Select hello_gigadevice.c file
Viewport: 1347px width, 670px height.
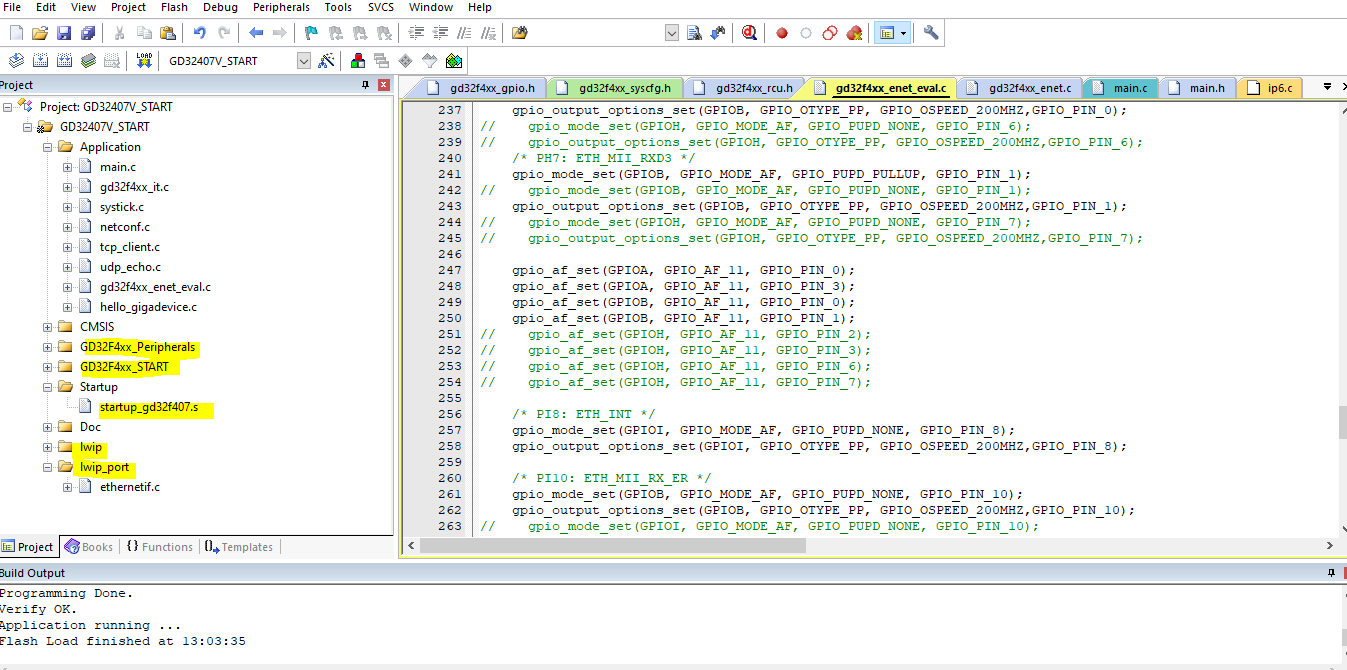148,307
